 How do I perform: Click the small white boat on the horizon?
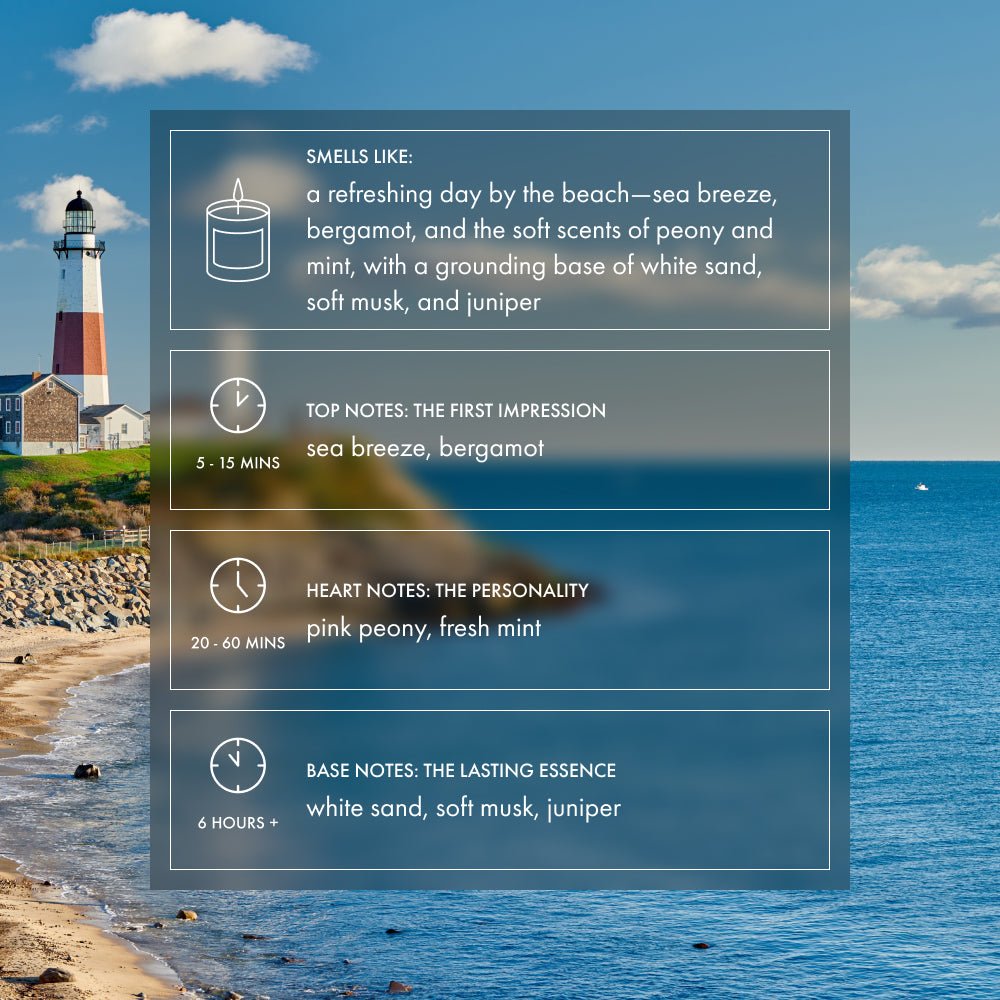point(921,487)
